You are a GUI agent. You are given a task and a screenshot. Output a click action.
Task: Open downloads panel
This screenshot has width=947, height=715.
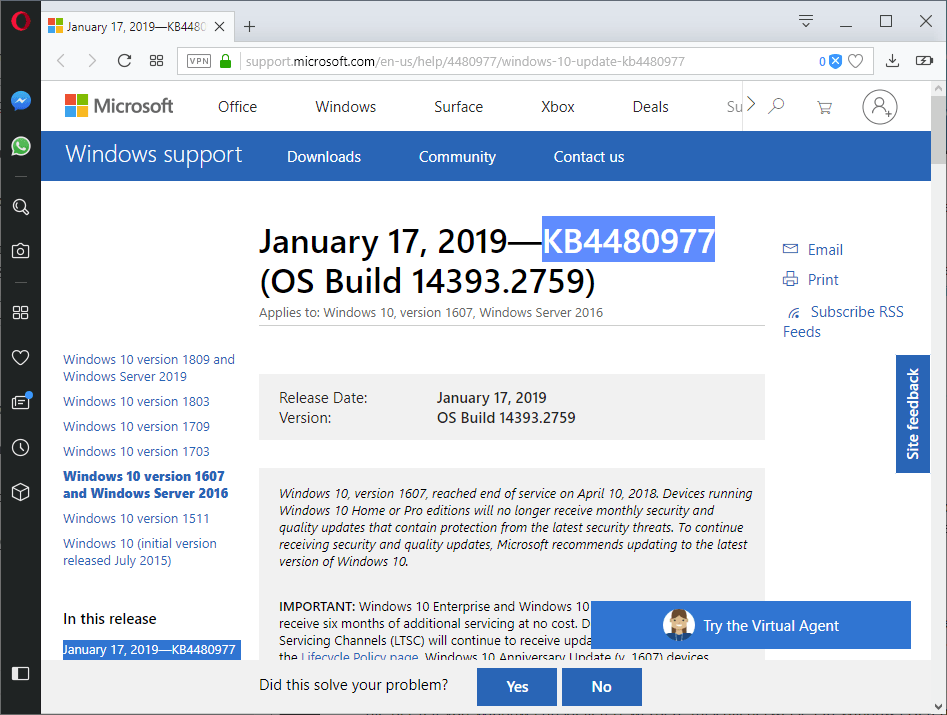(892, 60)
